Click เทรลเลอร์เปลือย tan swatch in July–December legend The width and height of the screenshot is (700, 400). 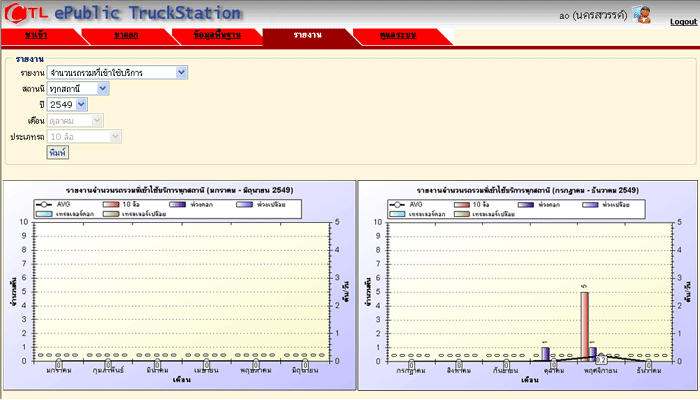click(x=462, y=214)
